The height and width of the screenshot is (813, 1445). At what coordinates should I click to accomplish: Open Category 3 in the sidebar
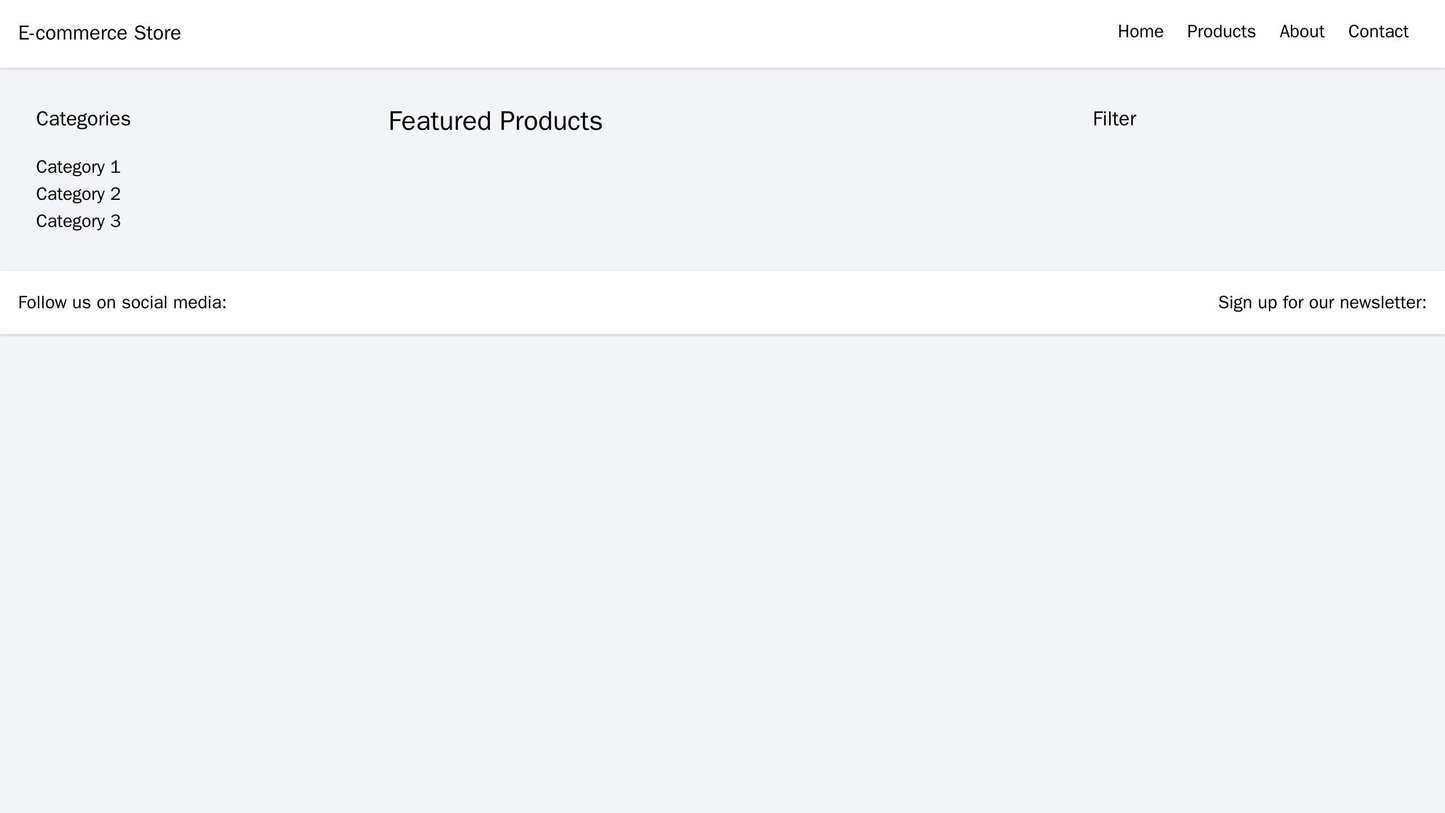[x=78, y=221]
